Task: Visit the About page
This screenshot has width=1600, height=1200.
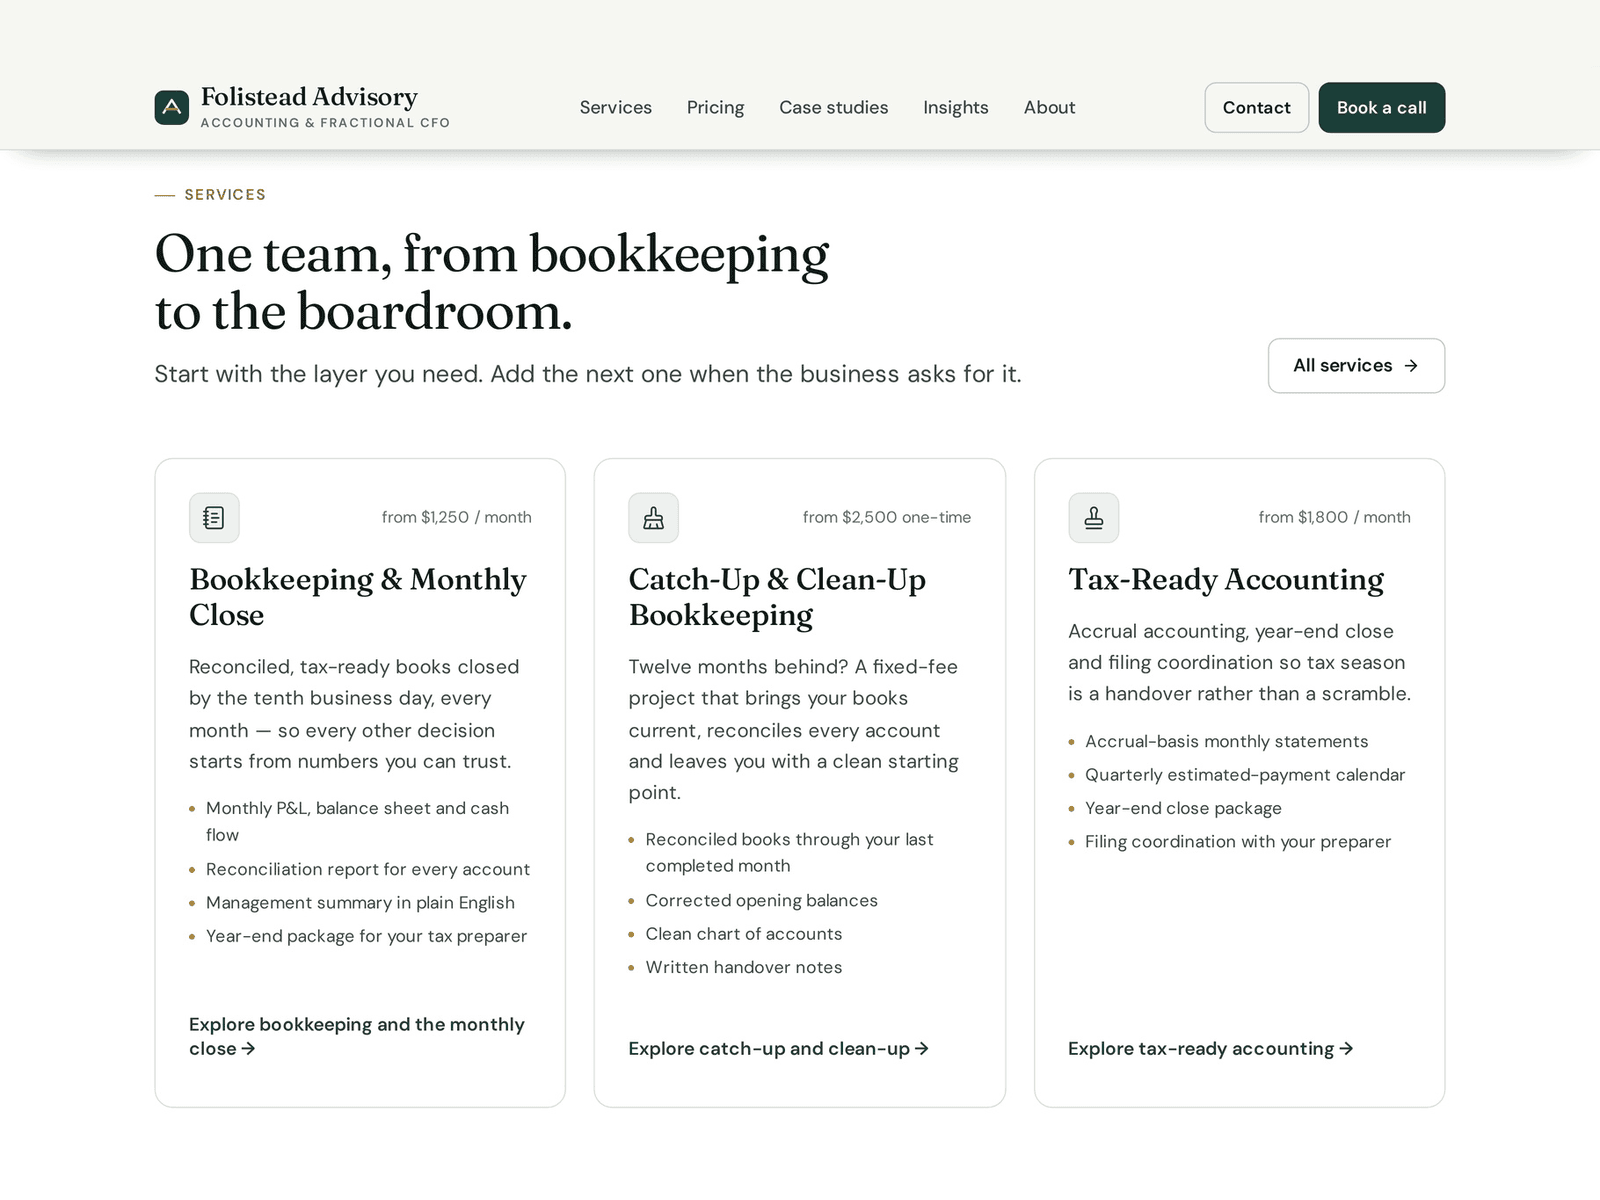Action: click(x=1050, y=107)
